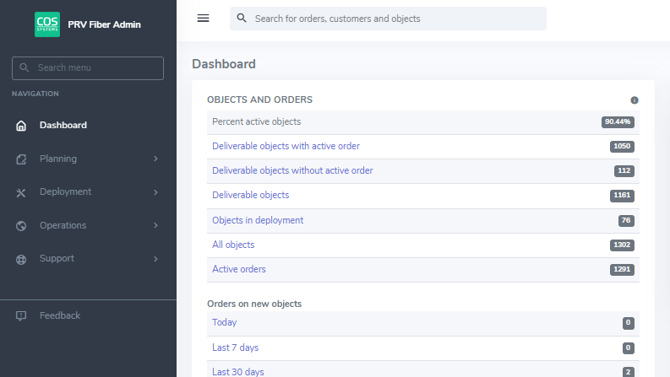This screenshot has width=670, height=377.
Task: Click the 0 badge in the Today row
Action: [x=628, y=323]
